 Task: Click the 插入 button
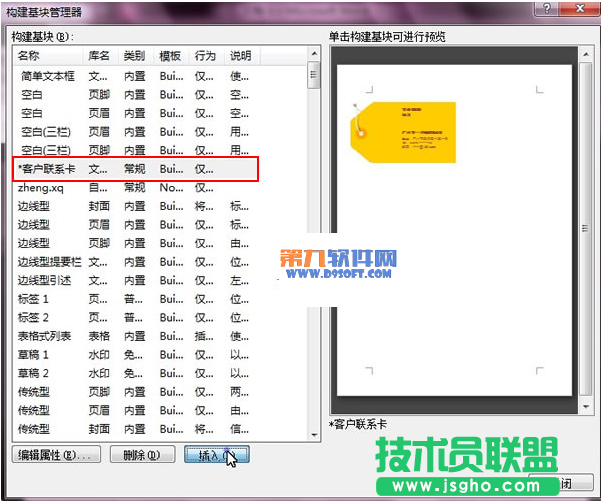(x=217, y=455)
